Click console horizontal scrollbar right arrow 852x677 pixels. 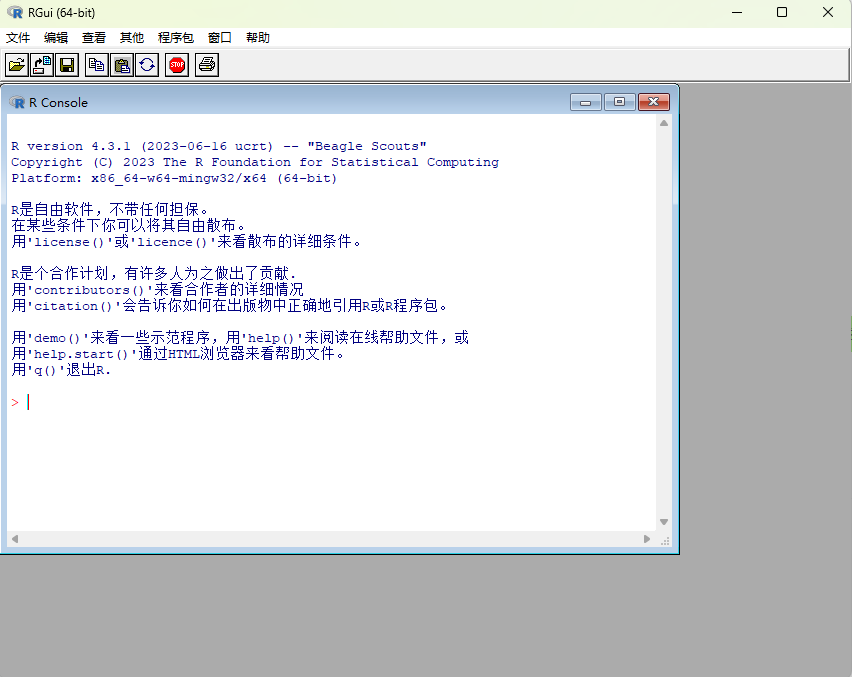click(647, 539)
